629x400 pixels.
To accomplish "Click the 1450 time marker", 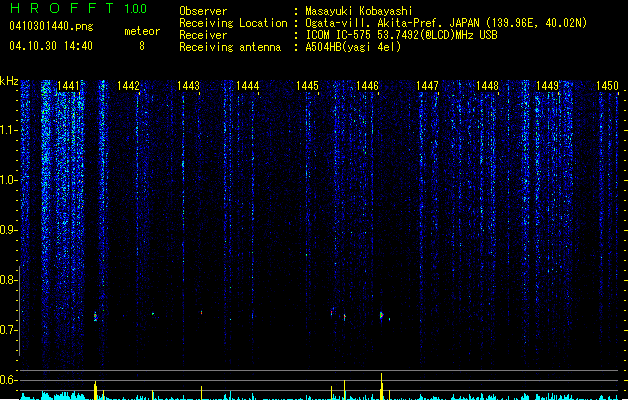I will pyautogui.click(x=607, y=86).
